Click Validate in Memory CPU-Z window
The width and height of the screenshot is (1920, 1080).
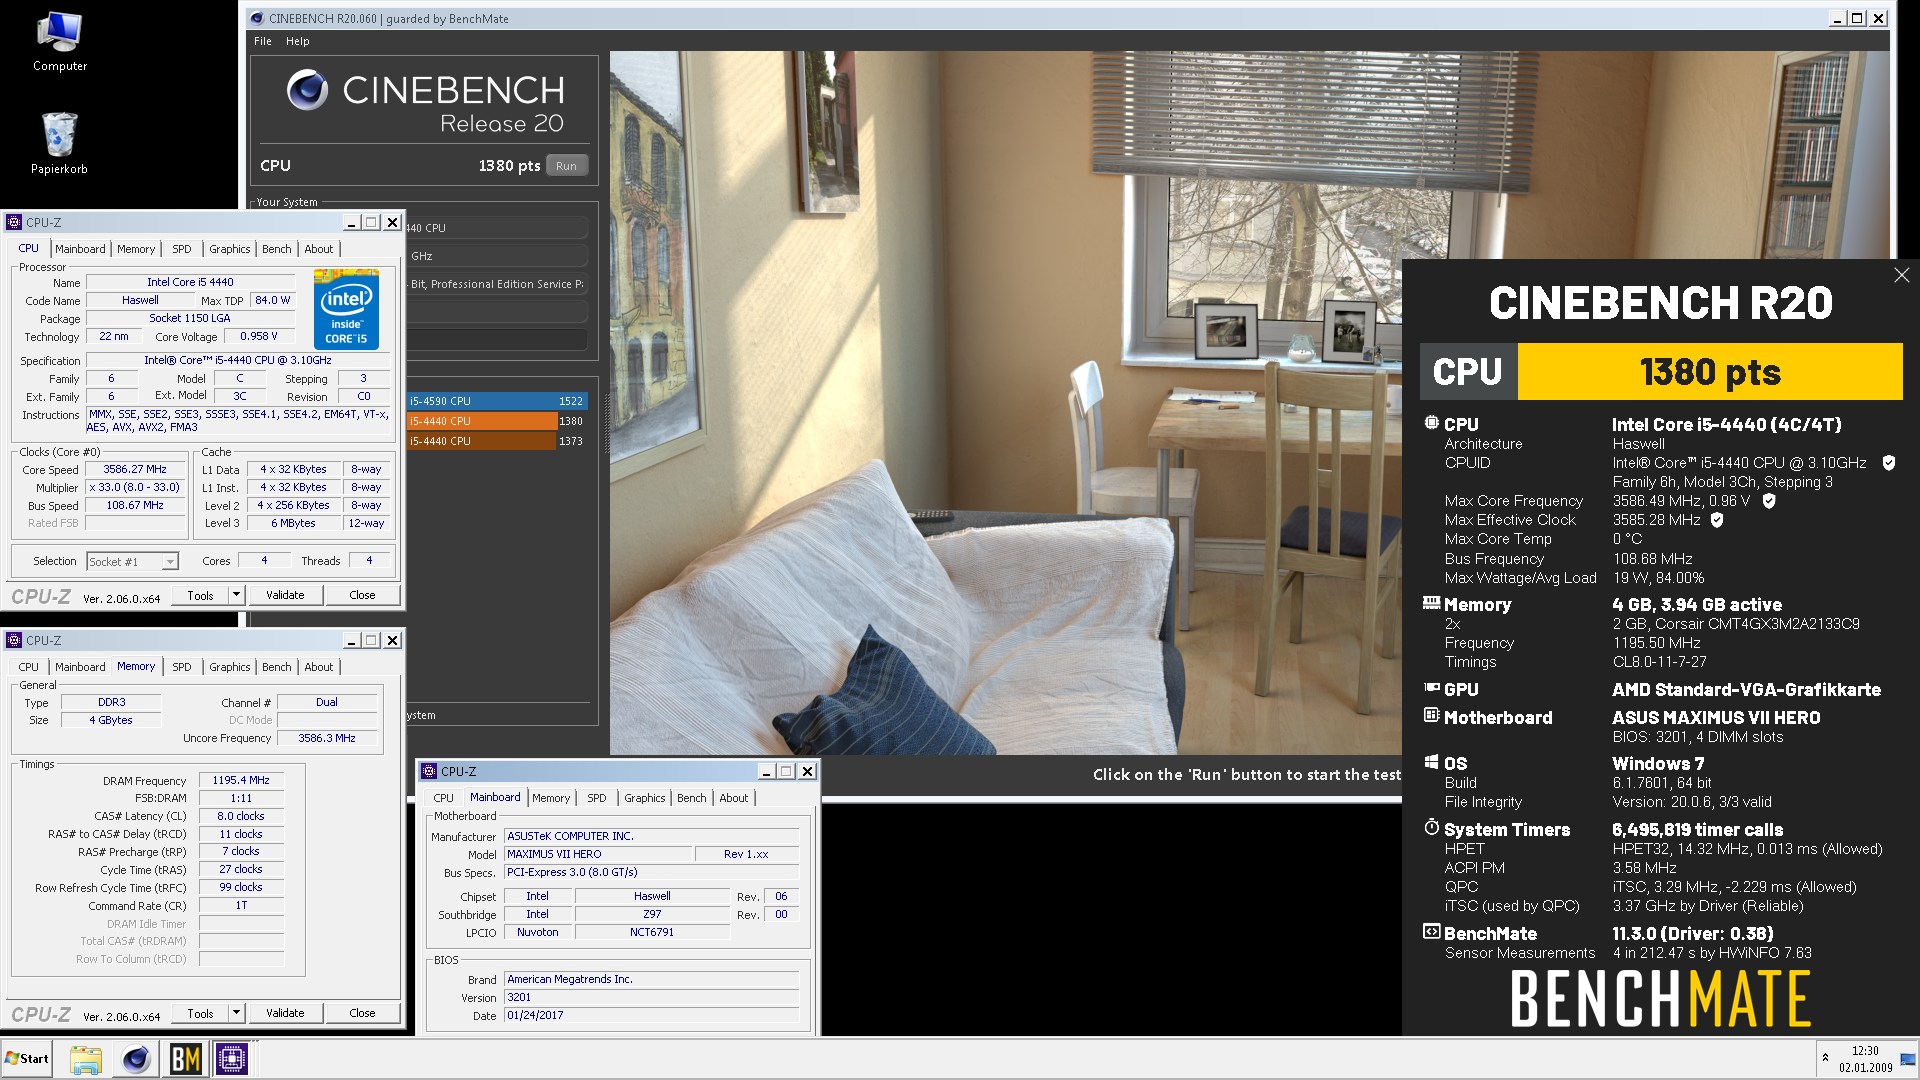pyautogui.click(x=285, y=1013)
